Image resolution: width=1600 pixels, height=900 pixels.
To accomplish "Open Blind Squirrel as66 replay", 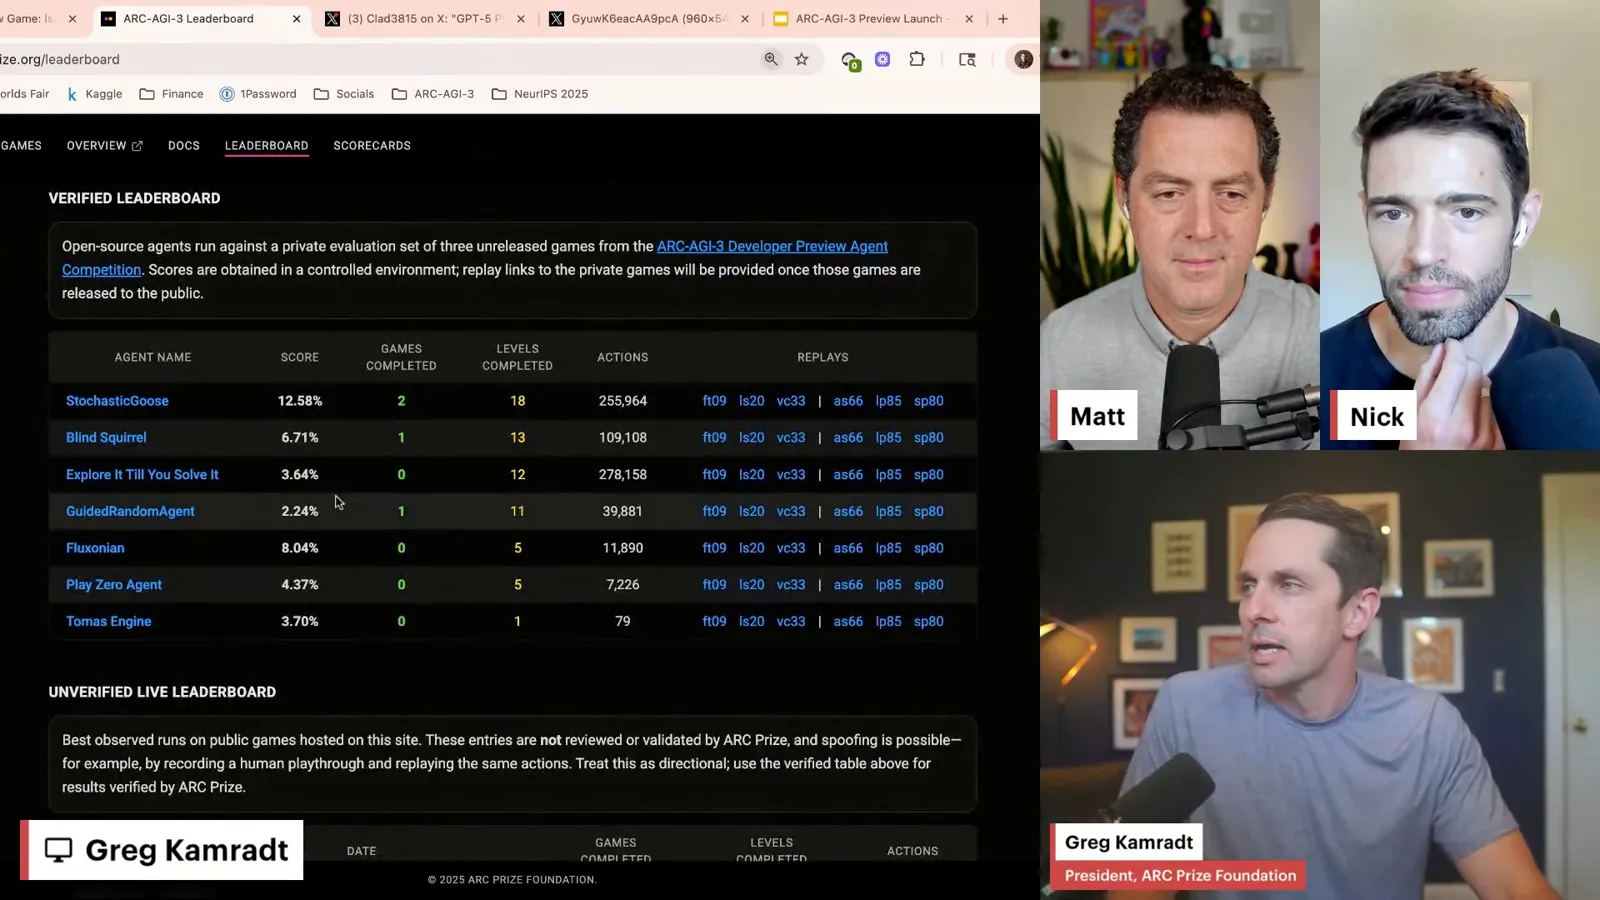I will click(x=848, y=438).
